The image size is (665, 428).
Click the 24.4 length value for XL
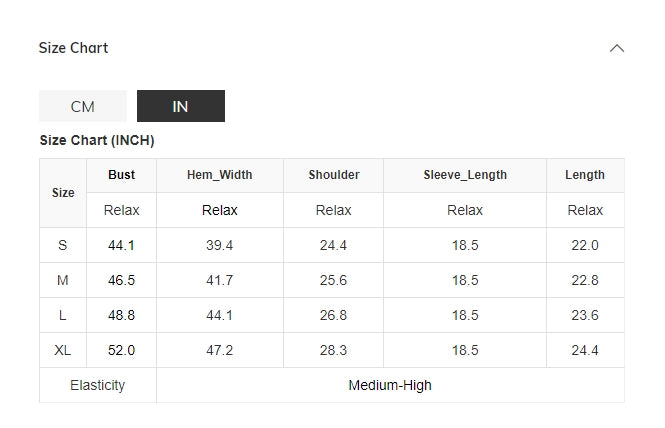click(x=585, y=350)
